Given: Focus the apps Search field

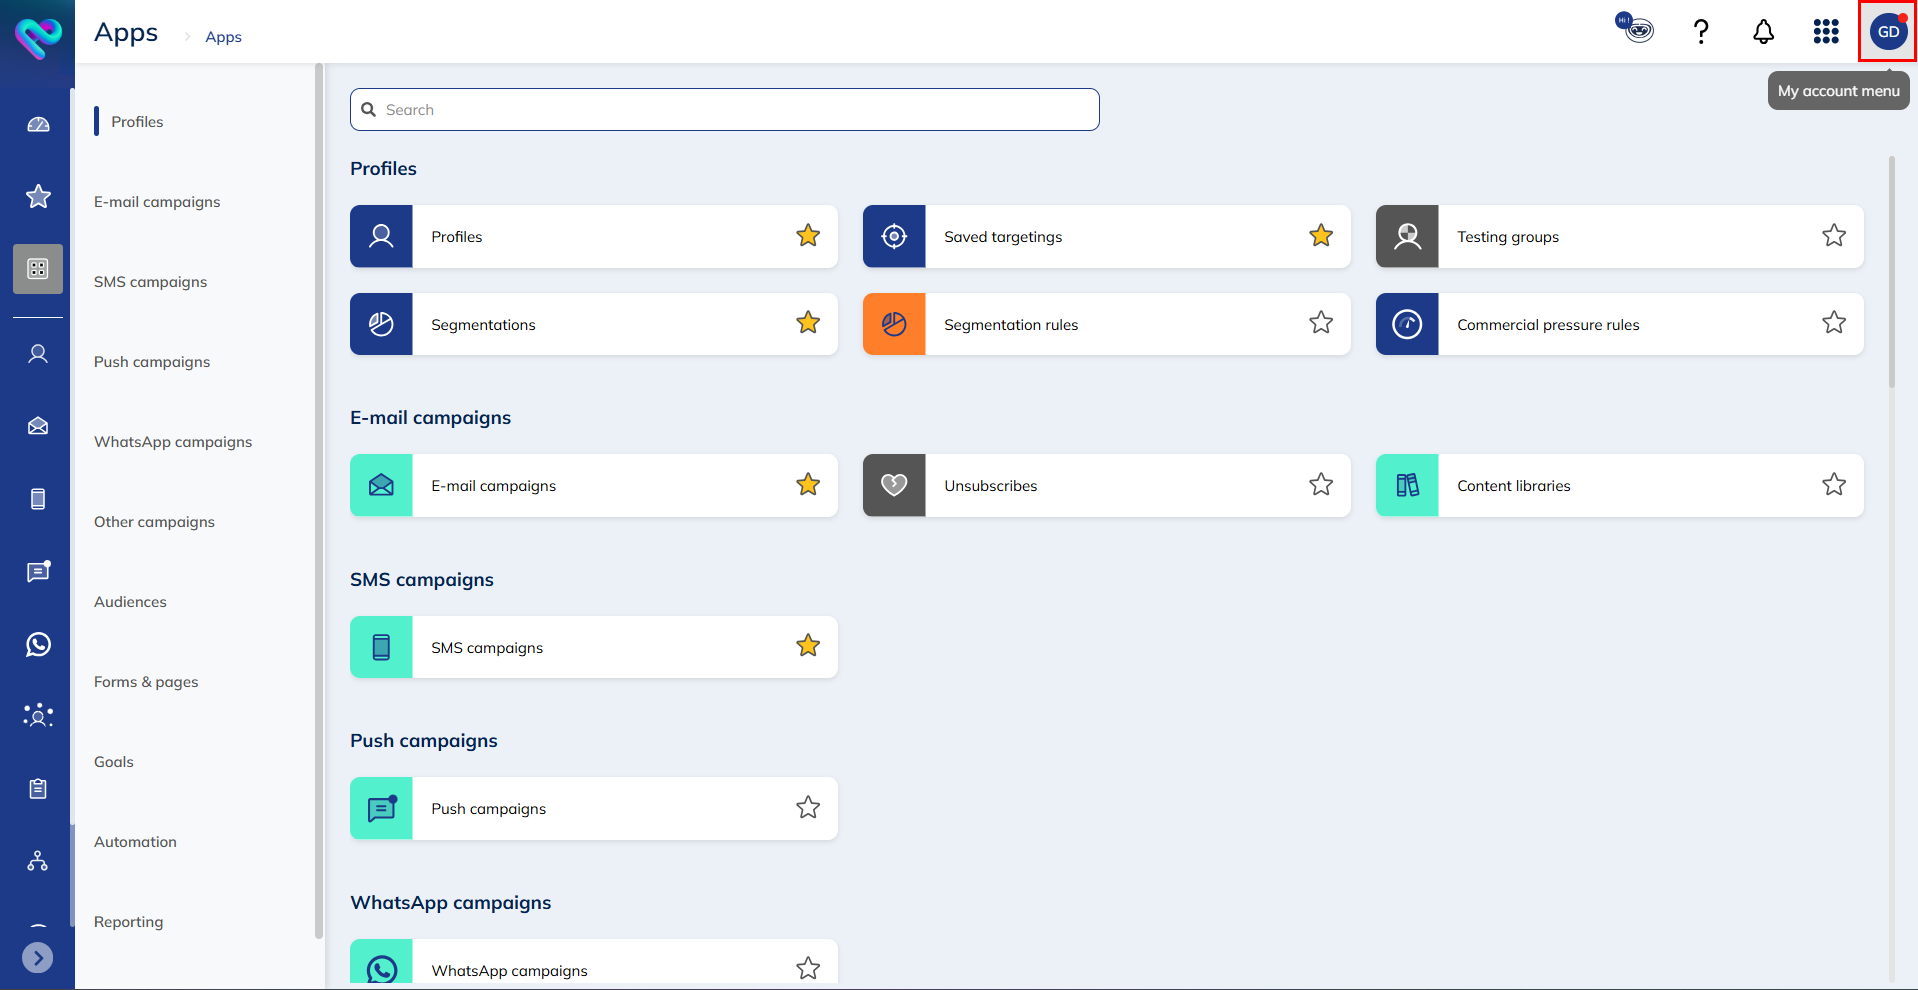Looking at the screenshot, I should pyautogui.click(x=725, y=110).
